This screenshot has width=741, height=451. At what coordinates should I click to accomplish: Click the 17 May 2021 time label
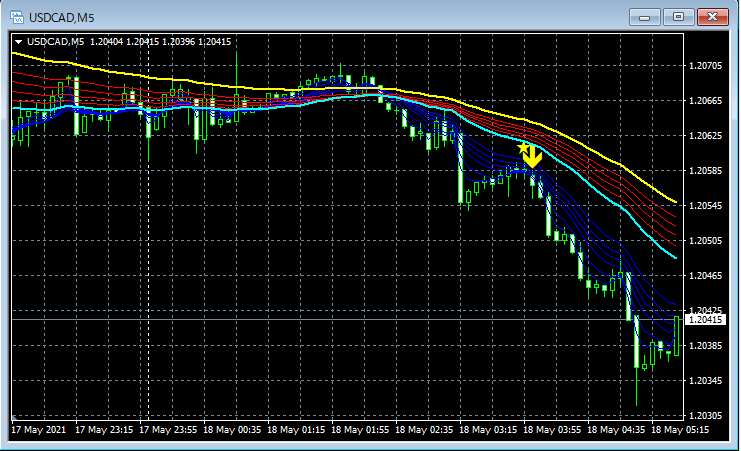(x=39, y=430)
